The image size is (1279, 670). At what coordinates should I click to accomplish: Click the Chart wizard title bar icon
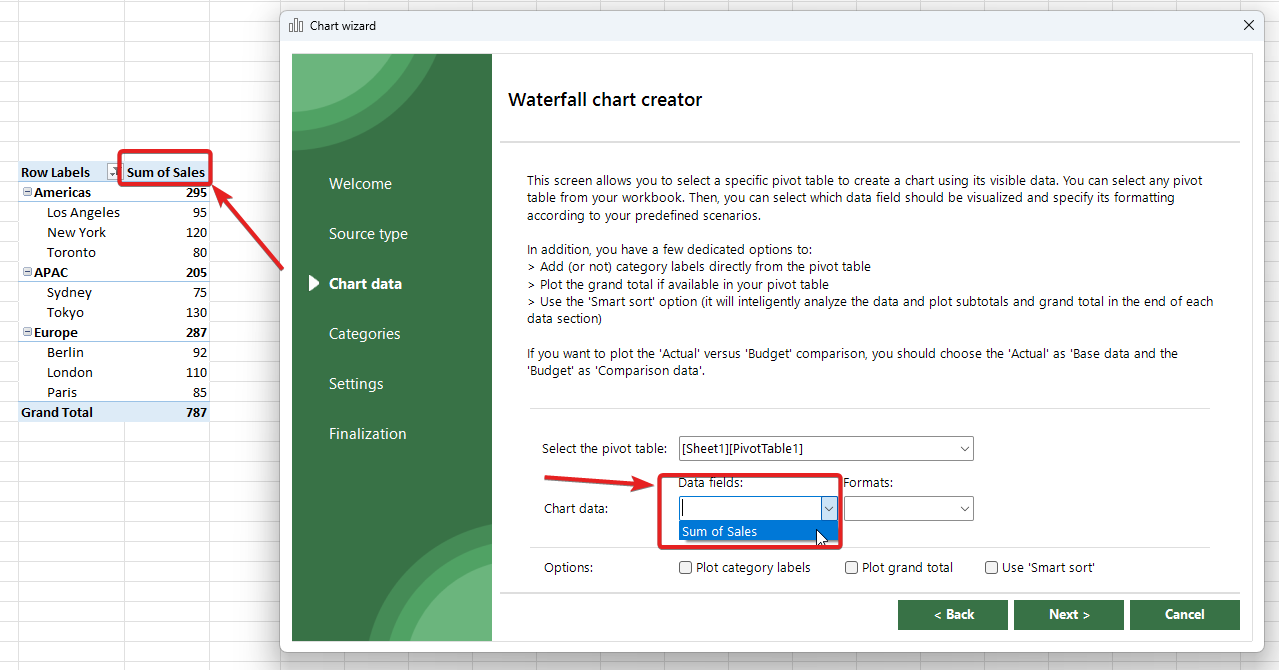296,26
